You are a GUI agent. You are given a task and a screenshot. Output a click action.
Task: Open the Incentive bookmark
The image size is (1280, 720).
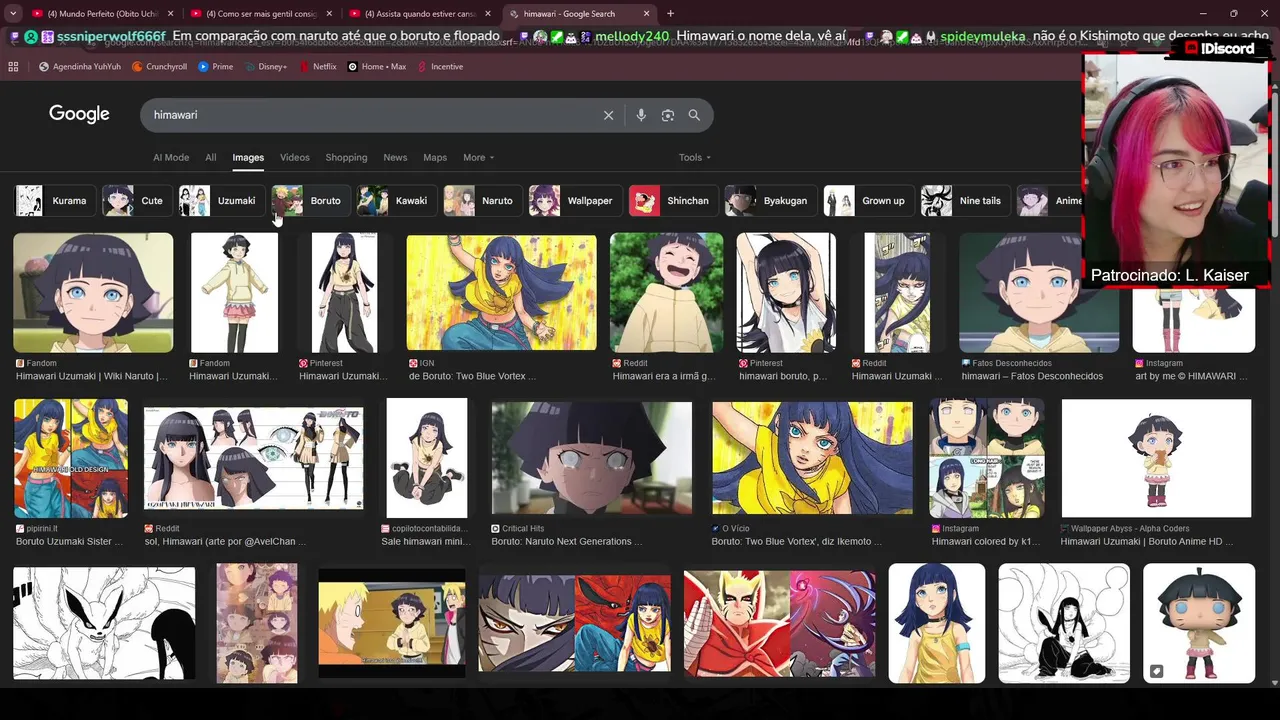[x=440, y=66]
